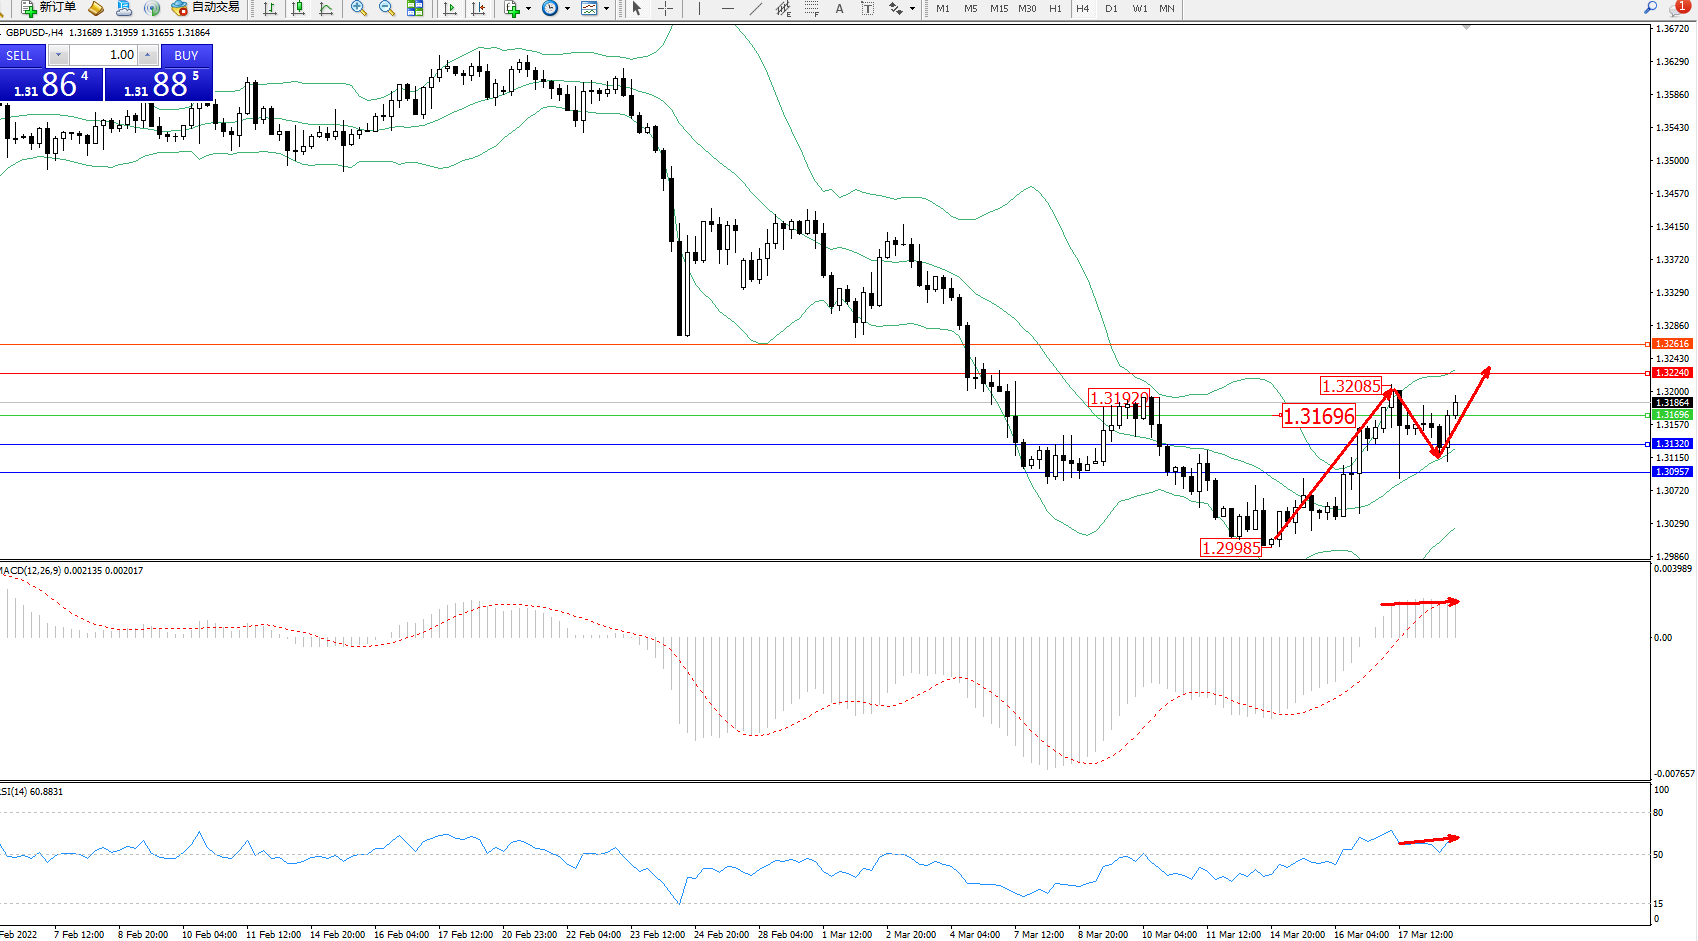Open search with the magnifier icon

(1650, 8)
